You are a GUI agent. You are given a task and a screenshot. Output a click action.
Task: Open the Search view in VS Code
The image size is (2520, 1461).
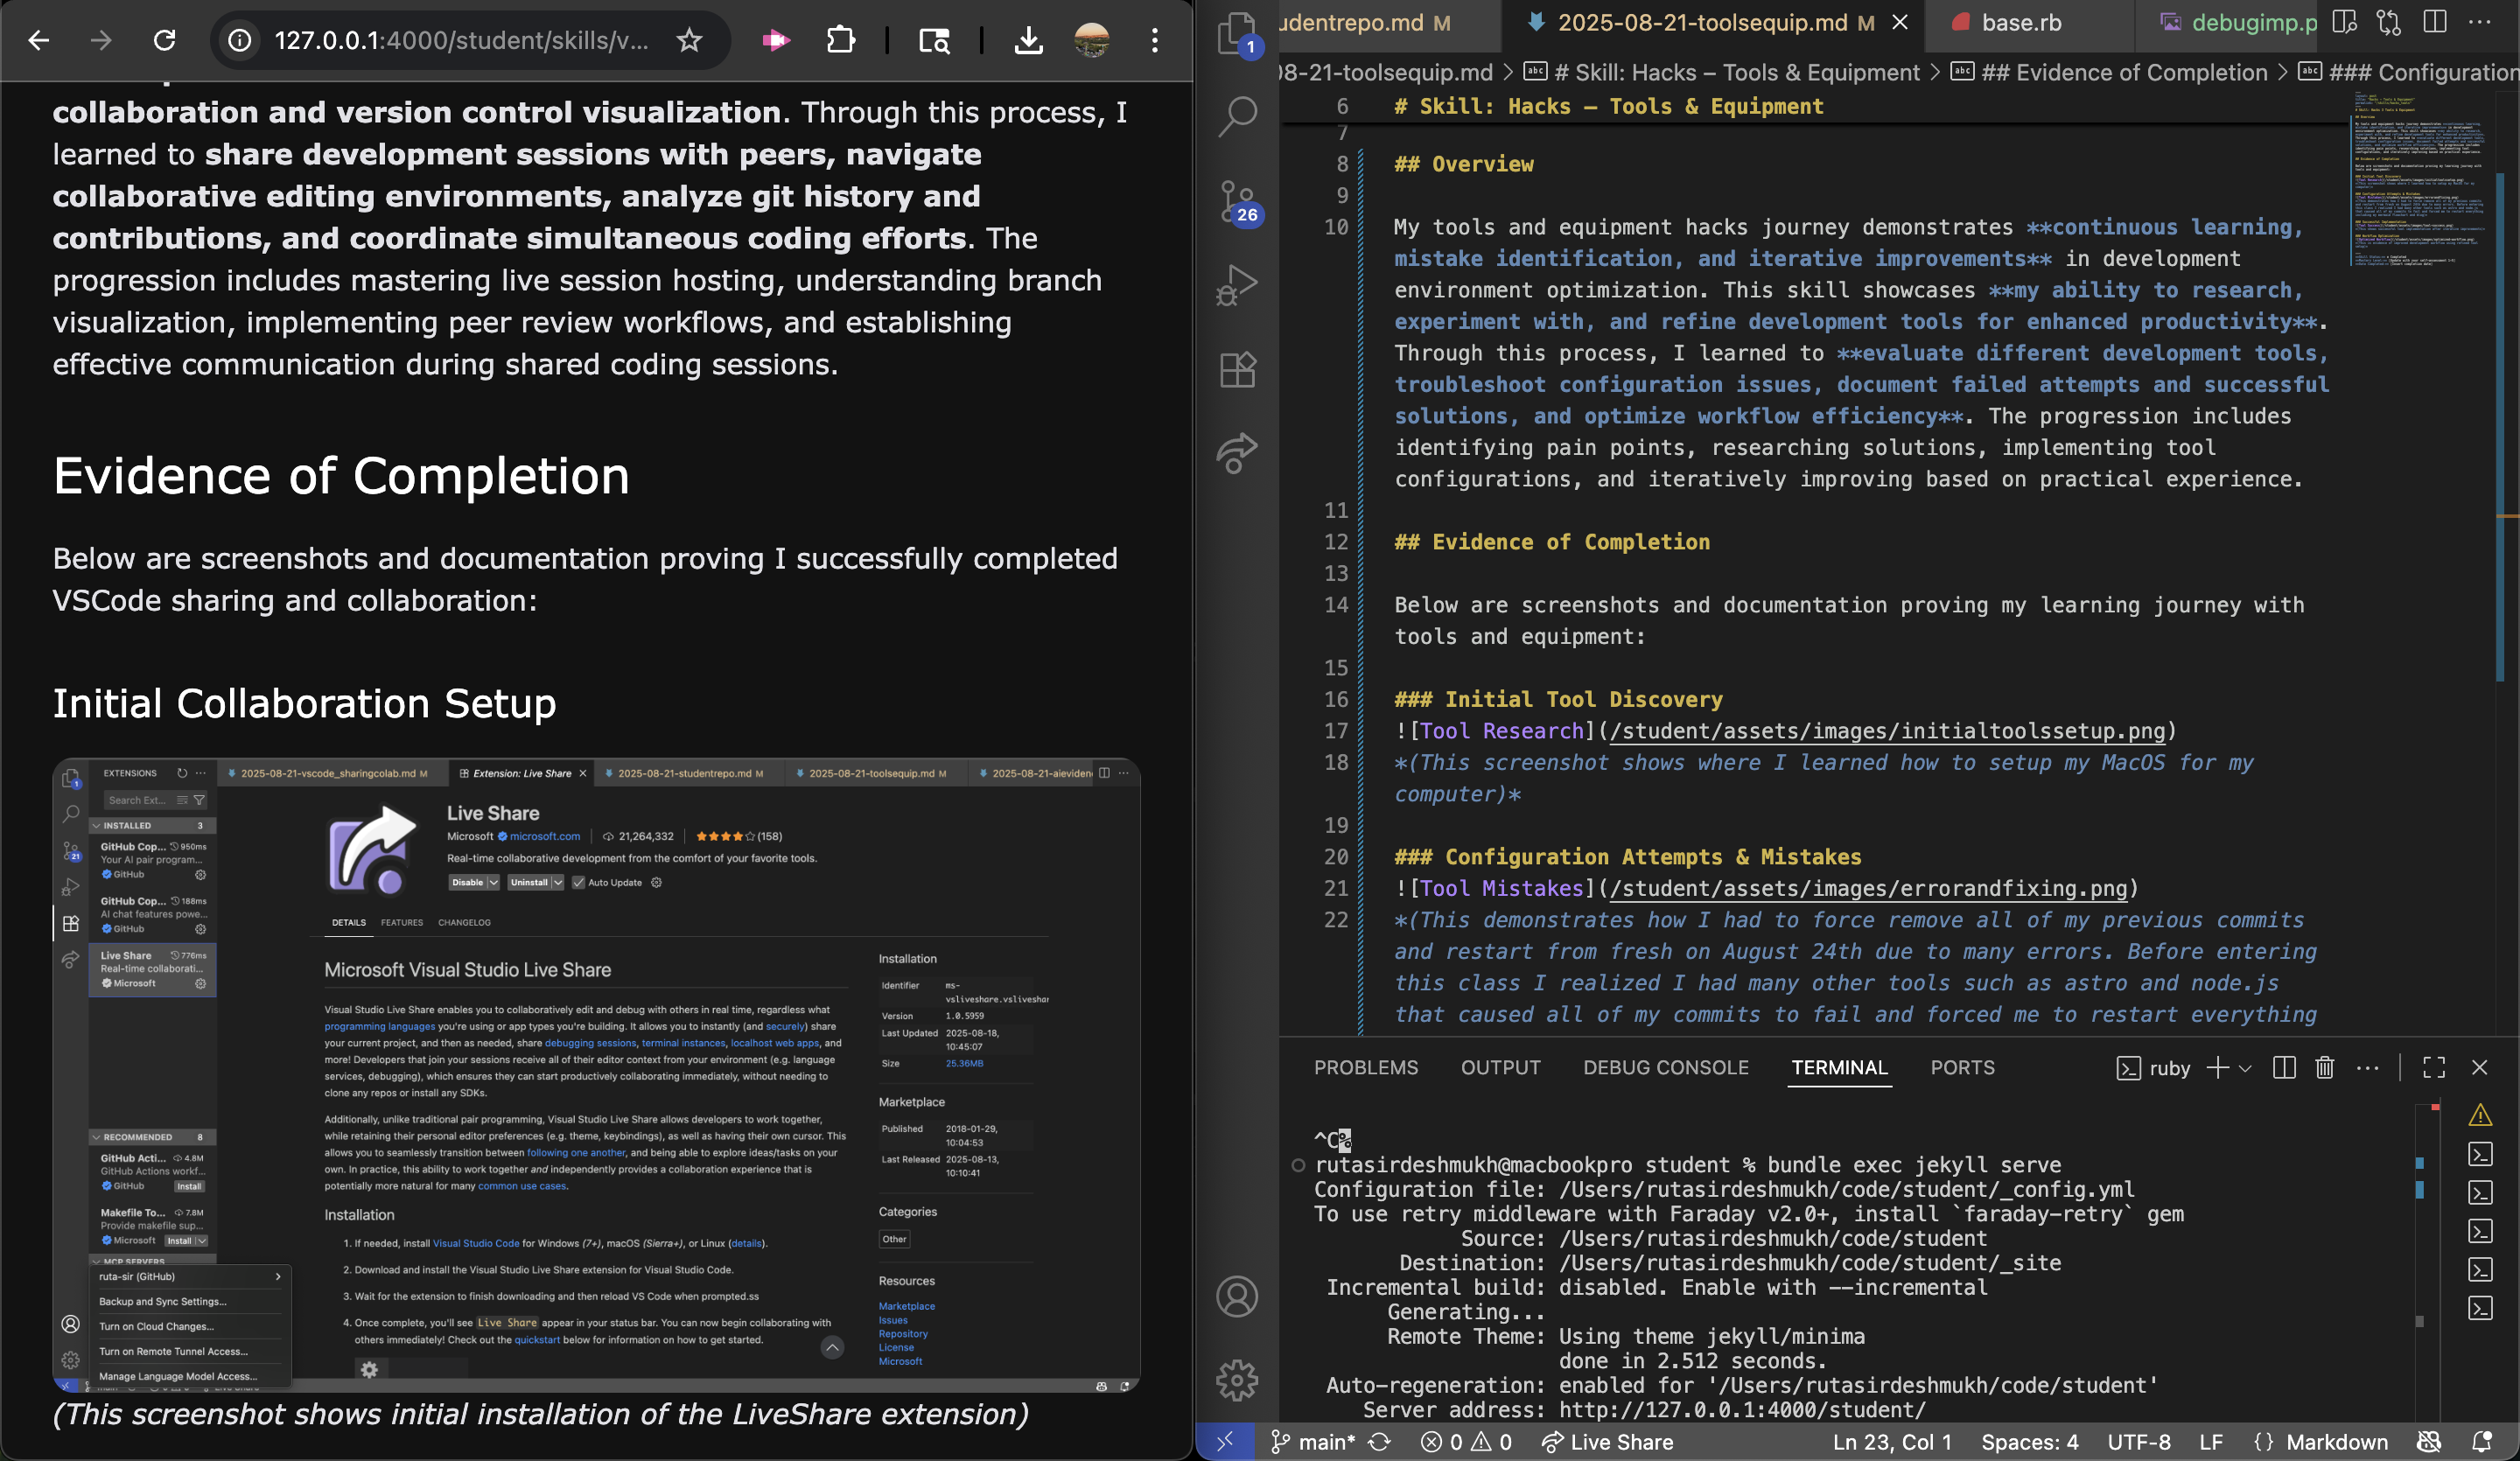pos(1237,117)
